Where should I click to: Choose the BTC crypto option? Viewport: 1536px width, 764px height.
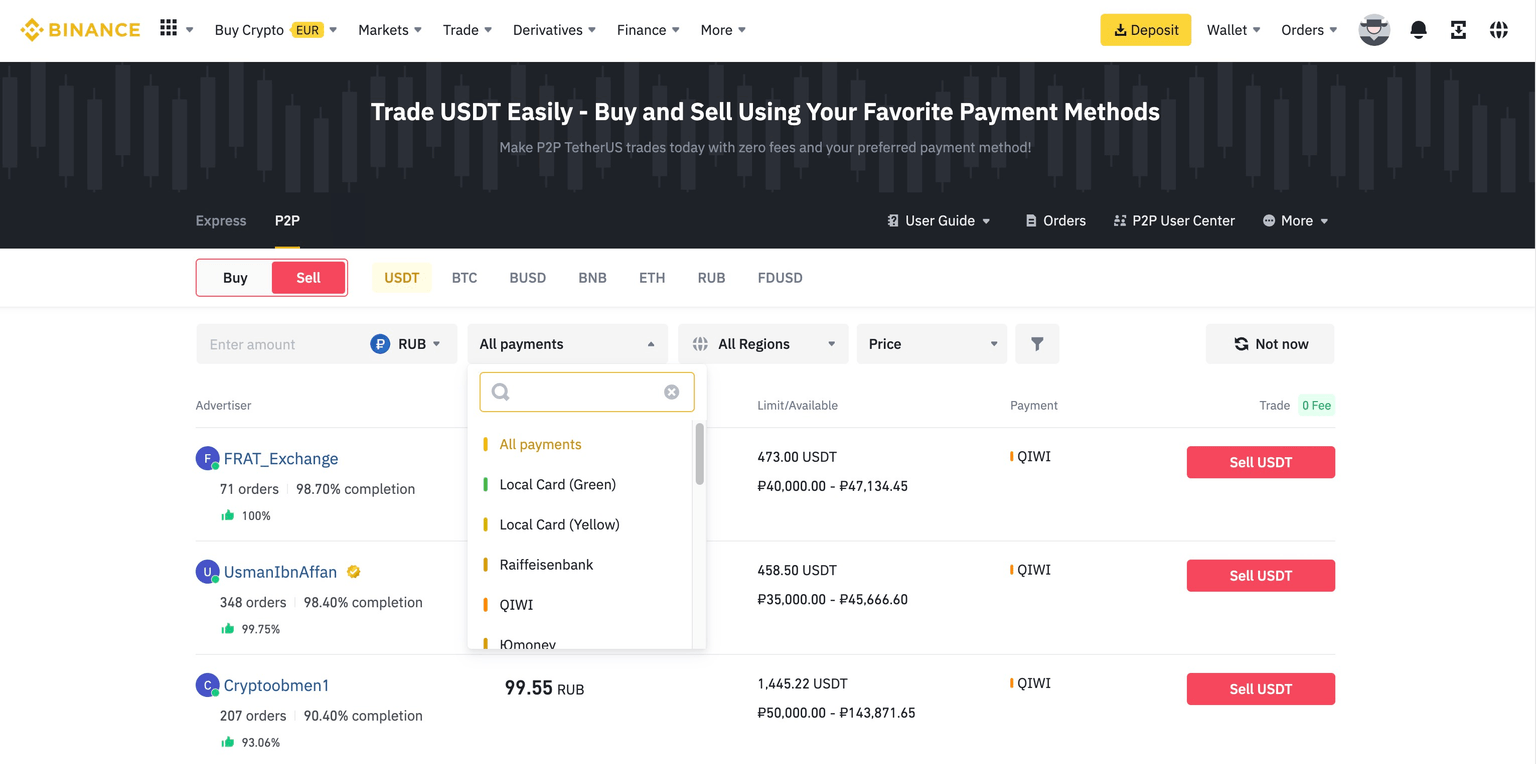point(464,278)
